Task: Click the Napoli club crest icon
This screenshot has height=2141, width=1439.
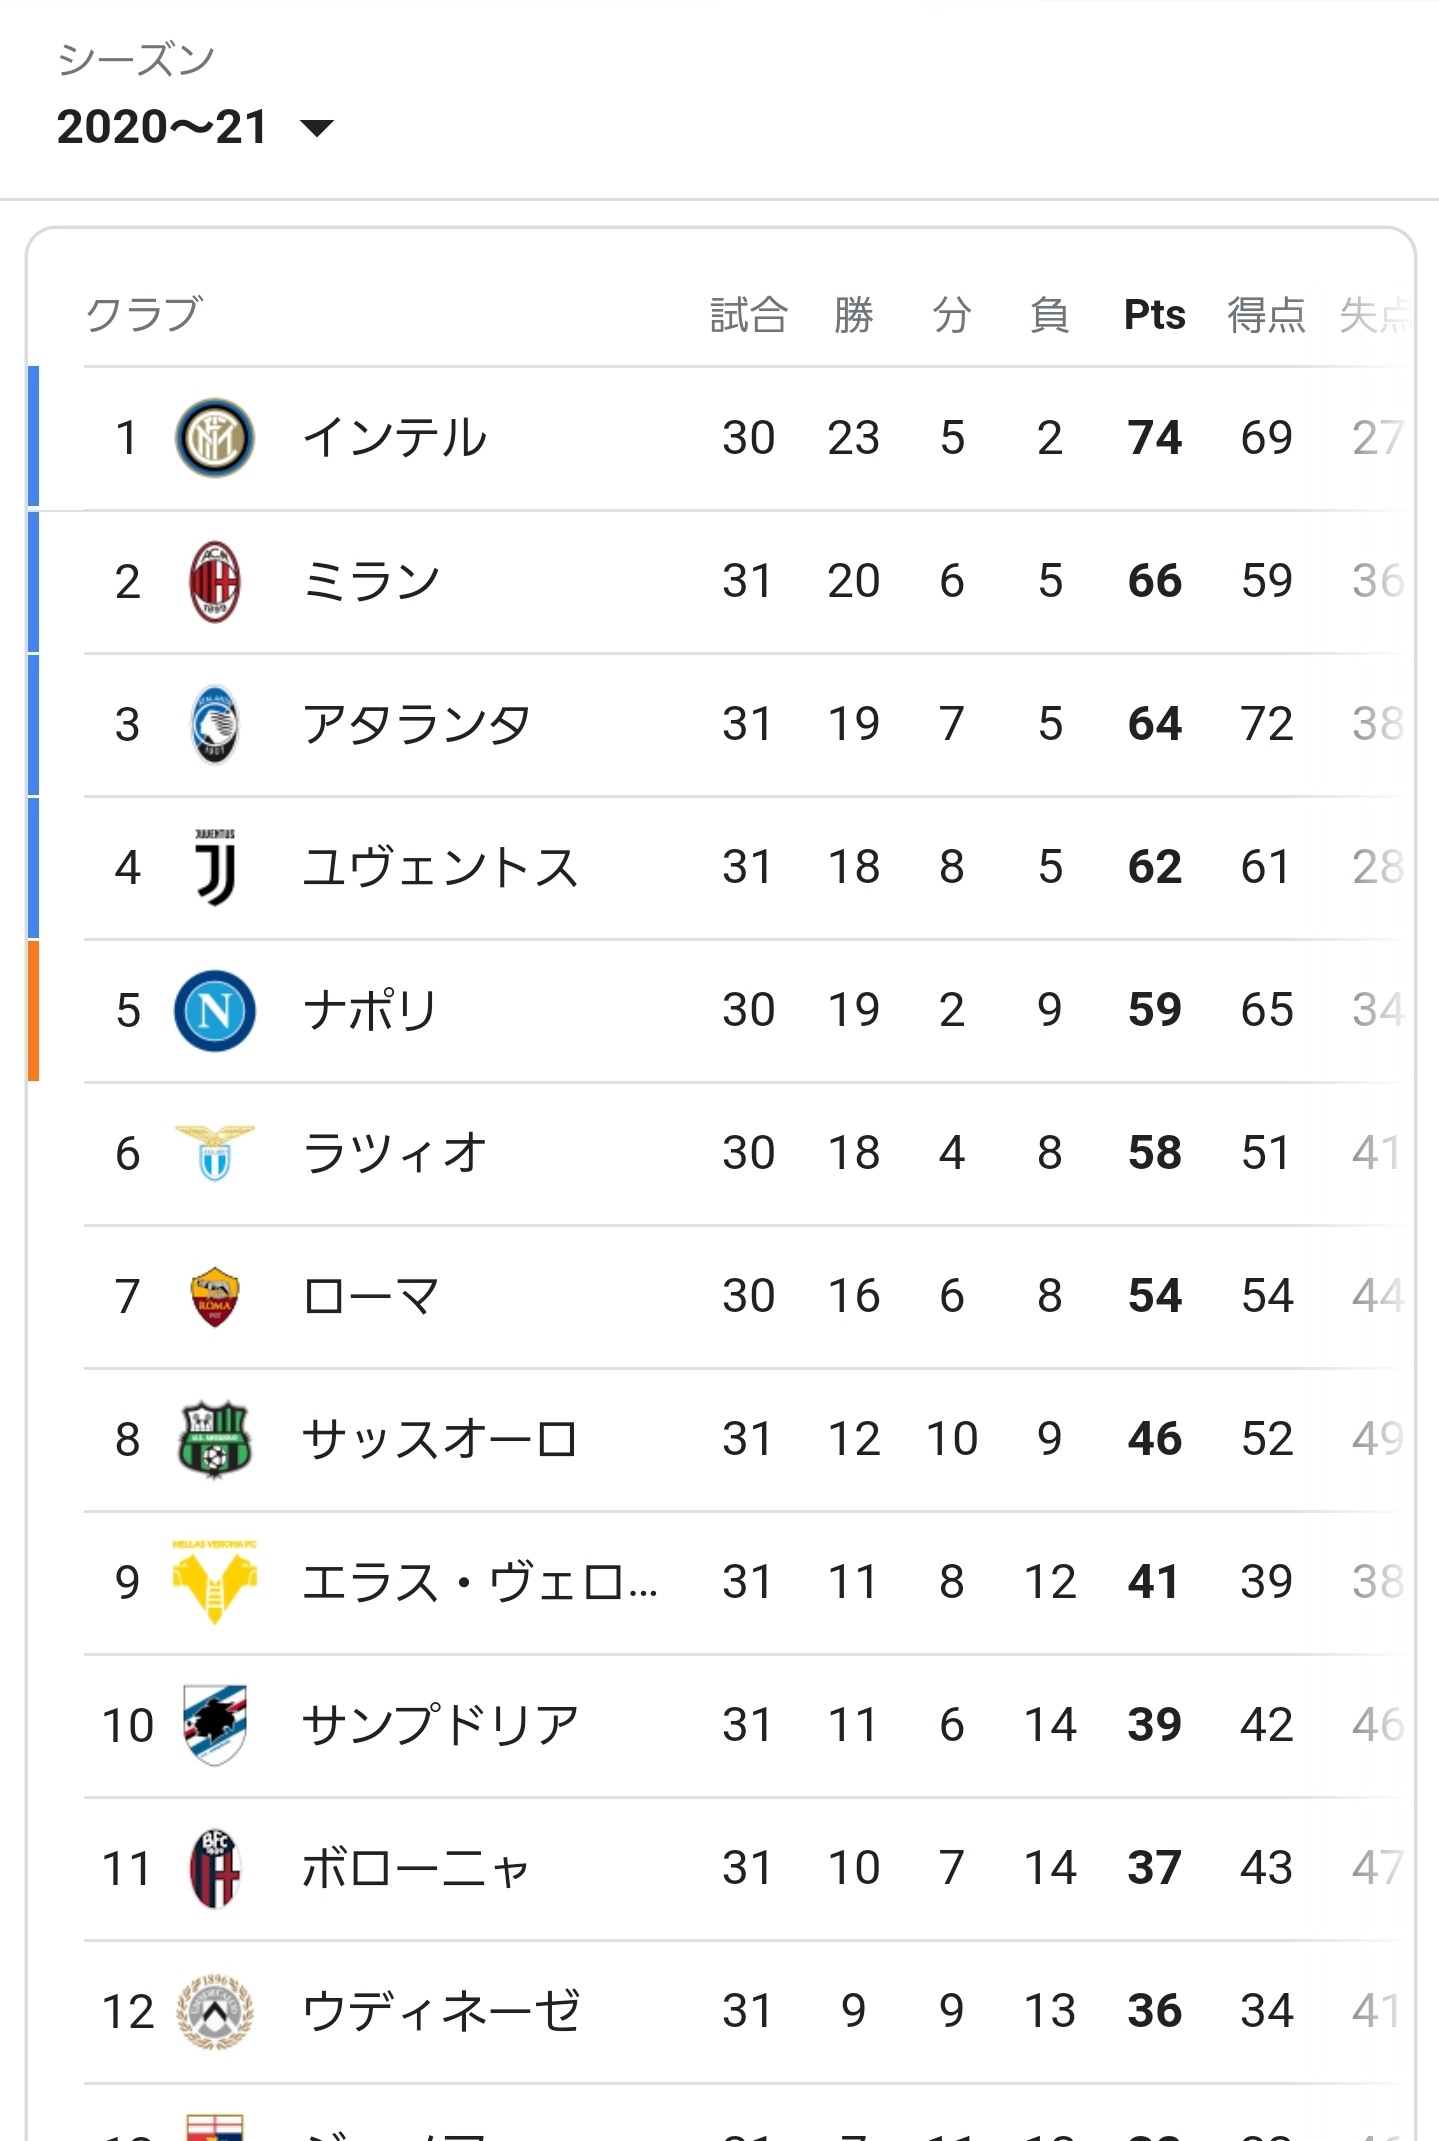Action: (214, 1010)
